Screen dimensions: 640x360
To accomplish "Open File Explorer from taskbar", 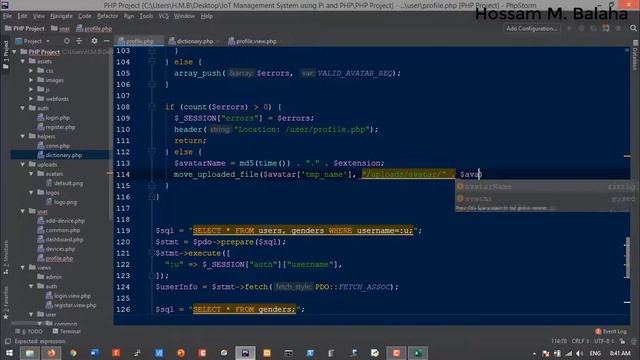I will pyautogui.click(x=30, y=353).
